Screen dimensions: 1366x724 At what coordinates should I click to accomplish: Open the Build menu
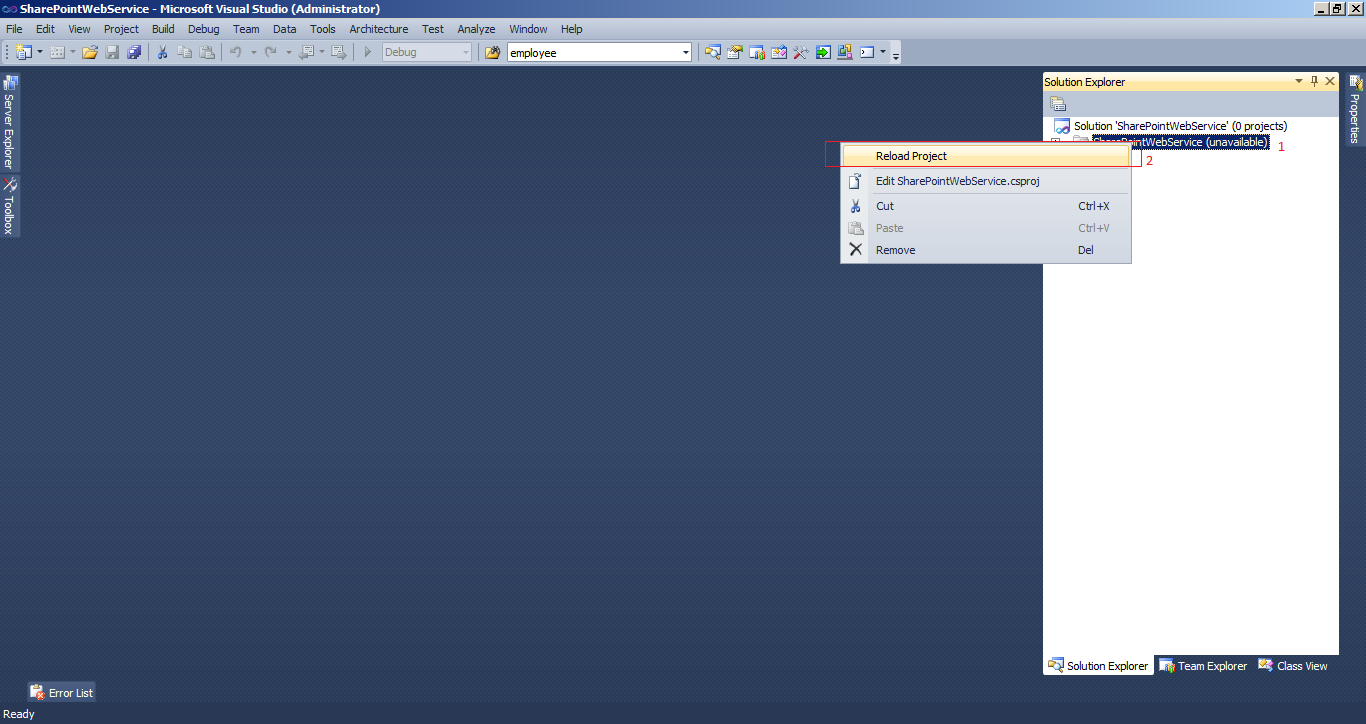coord(163,29)
